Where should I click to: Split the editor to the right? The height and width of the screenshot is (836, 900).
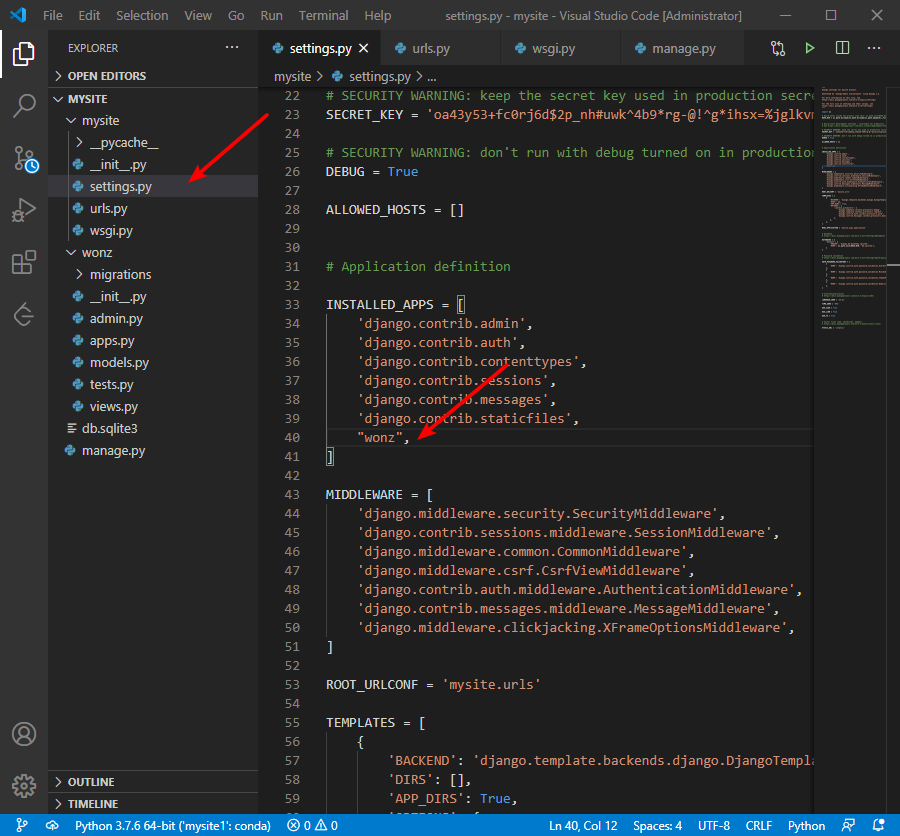pos(842,48)
